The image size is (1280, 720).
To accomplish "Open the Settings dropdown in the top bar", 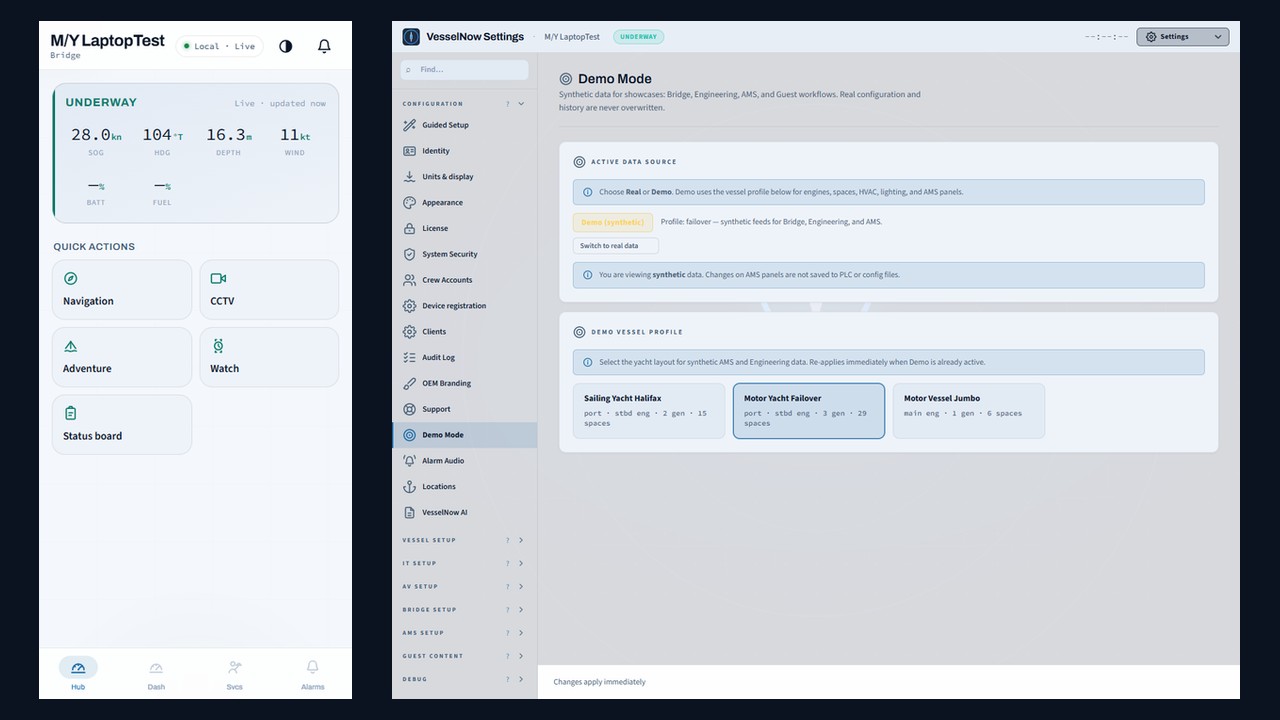I will tap(1183, 37).
